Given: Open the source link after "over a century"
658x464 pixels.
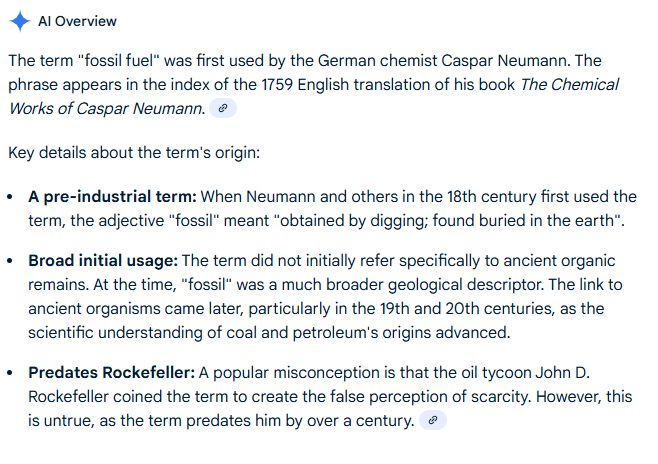Looking at the screenshot, I should (432, 421).
